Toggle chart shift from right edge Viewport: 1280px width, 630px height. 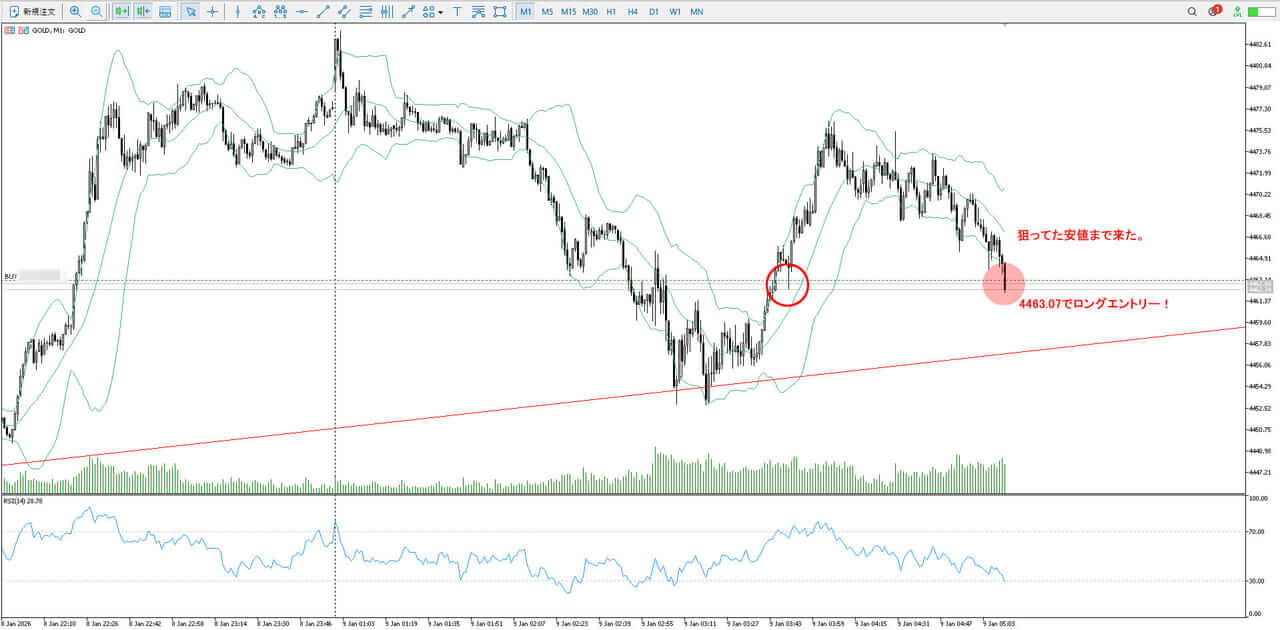click(x=142, y=12)
